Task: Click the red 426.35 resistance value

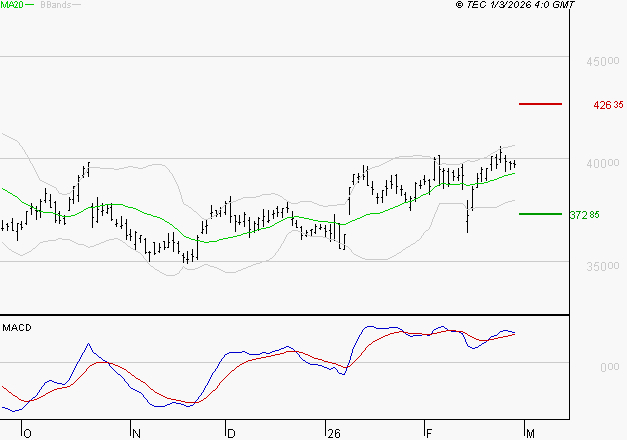Action: tap(608, 105)
